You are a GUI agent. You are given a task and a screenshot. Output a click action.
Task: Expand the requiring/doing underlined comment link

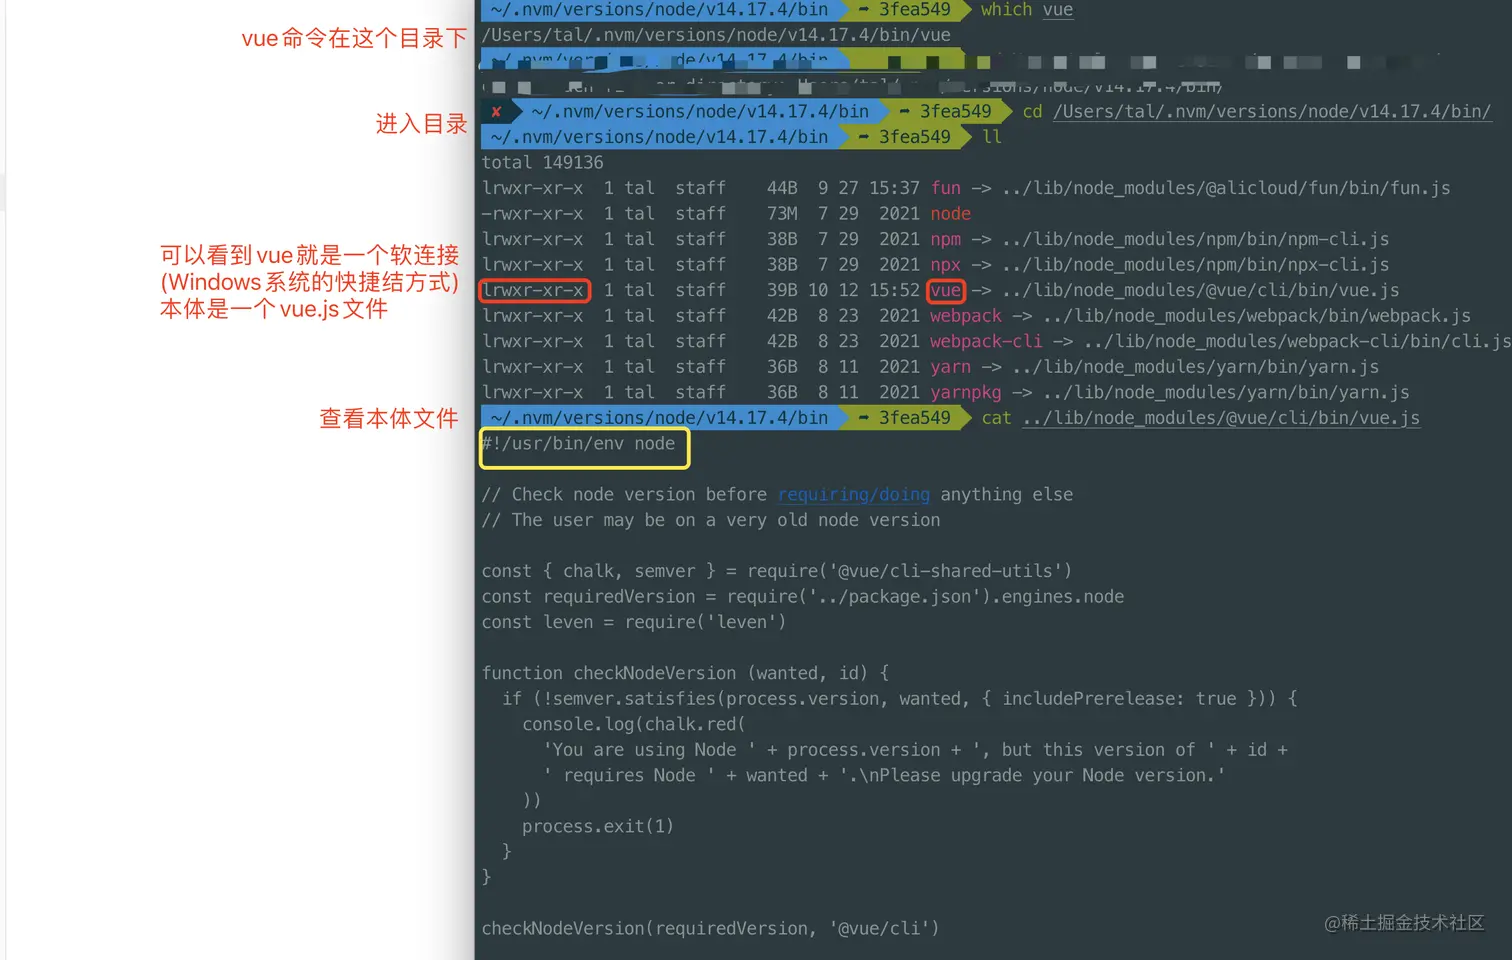[853, 494]
